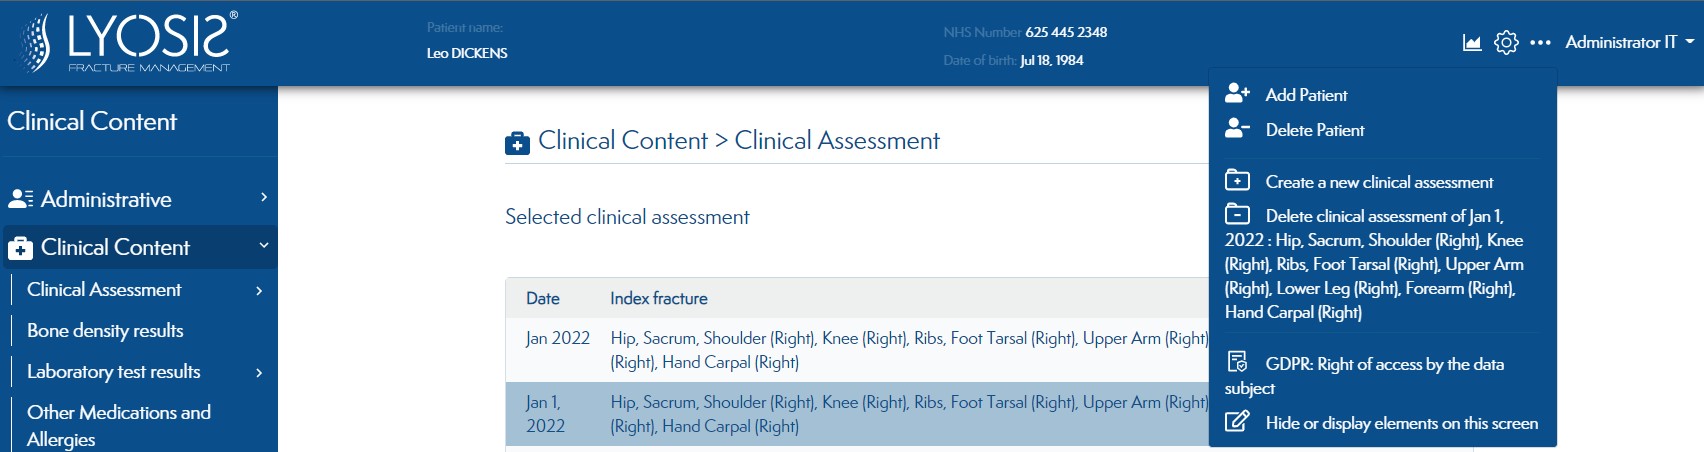The image size is (1704, 452).
Task: Click the GDPR document icon
Action: 1237,362
